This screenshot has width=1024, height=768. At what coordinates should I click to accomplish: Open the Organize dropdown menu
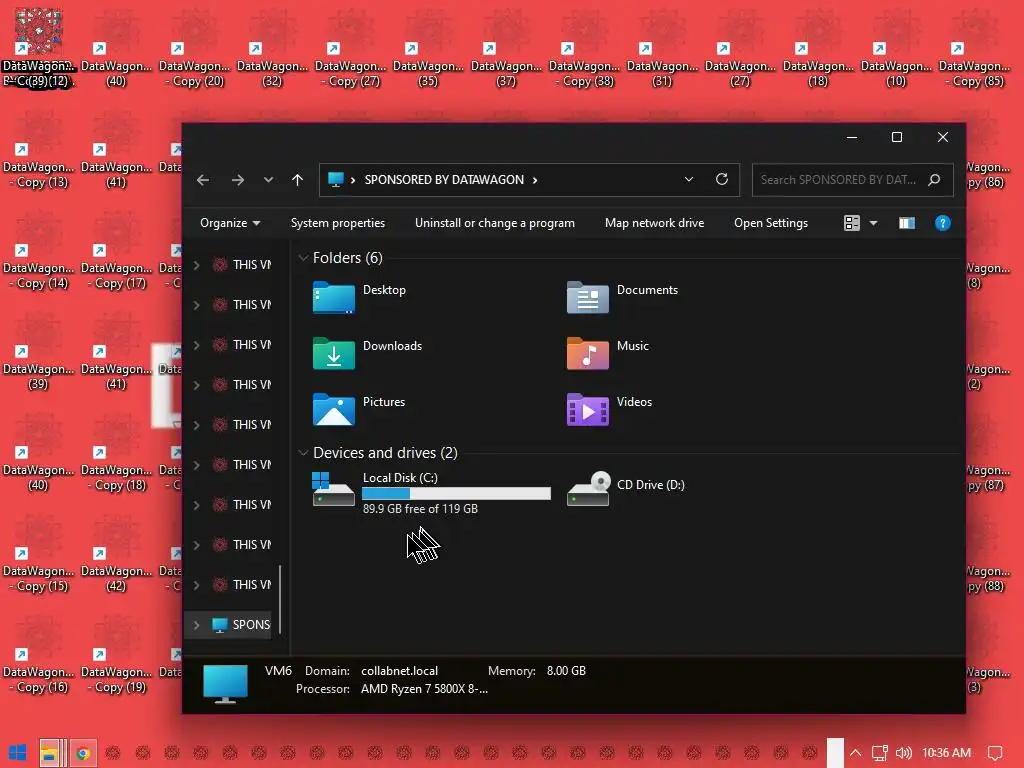[230, 223]
